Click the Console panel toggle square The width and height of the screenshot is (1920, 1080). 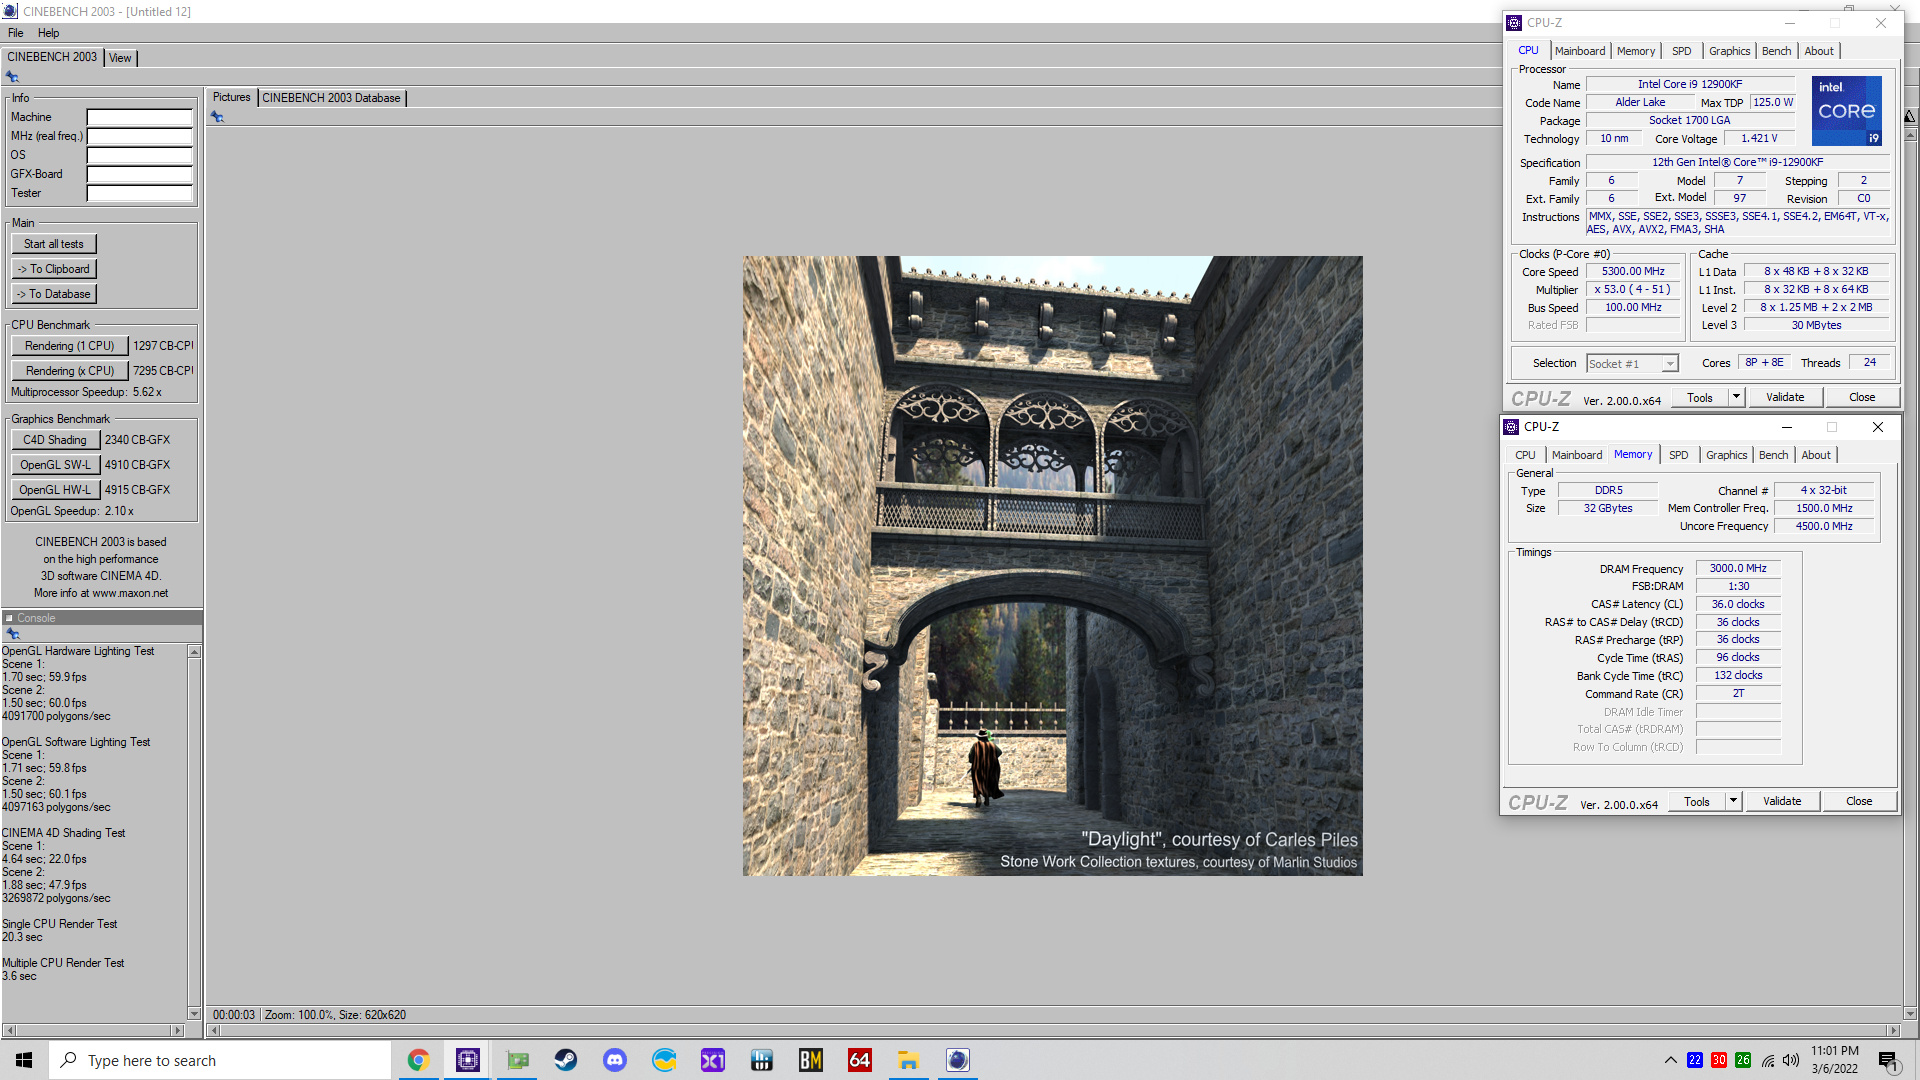(9, 618)
